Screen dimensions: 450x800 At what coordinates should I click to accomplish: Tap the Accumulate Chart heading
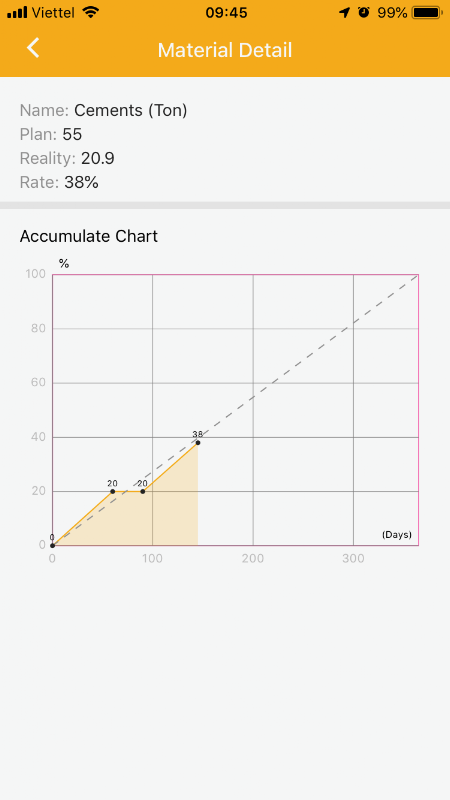pyautogui.click(x=89, y=236)
